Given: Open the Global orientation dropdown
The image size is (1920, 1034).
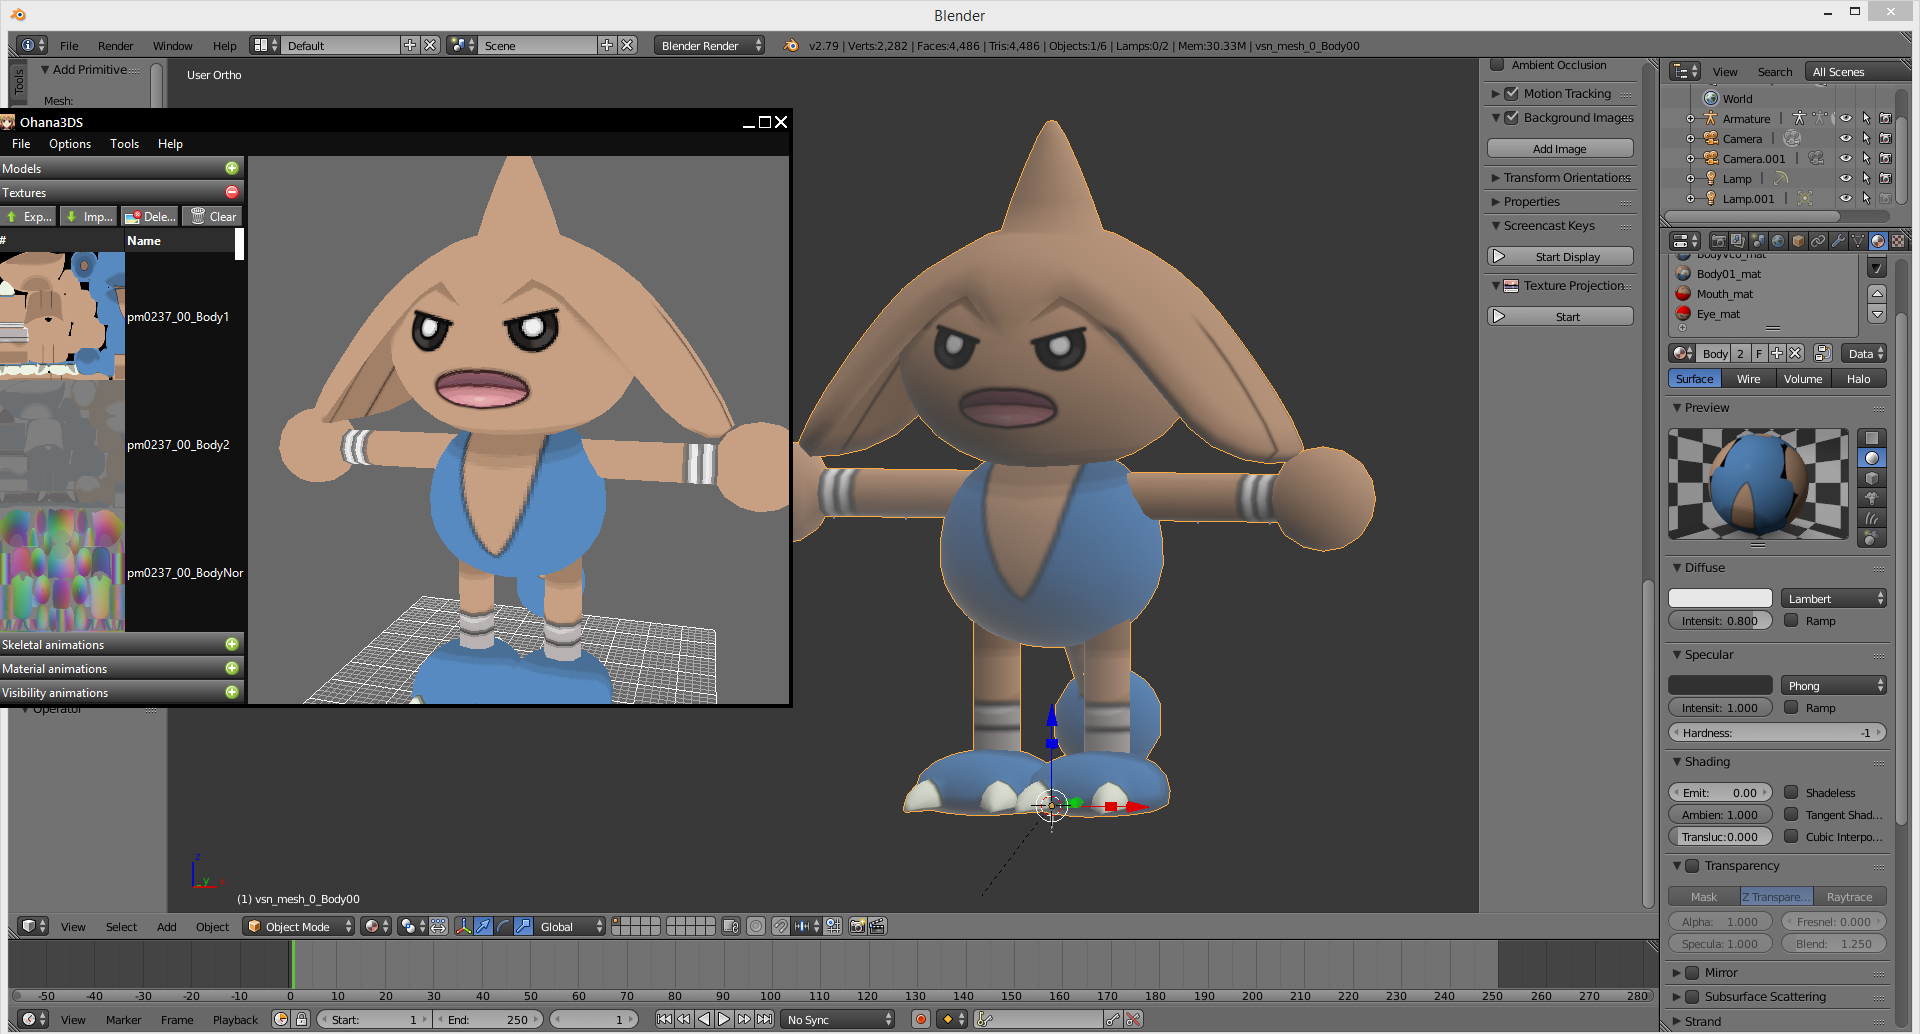Looking at the screenshot, I should [571, 926].
